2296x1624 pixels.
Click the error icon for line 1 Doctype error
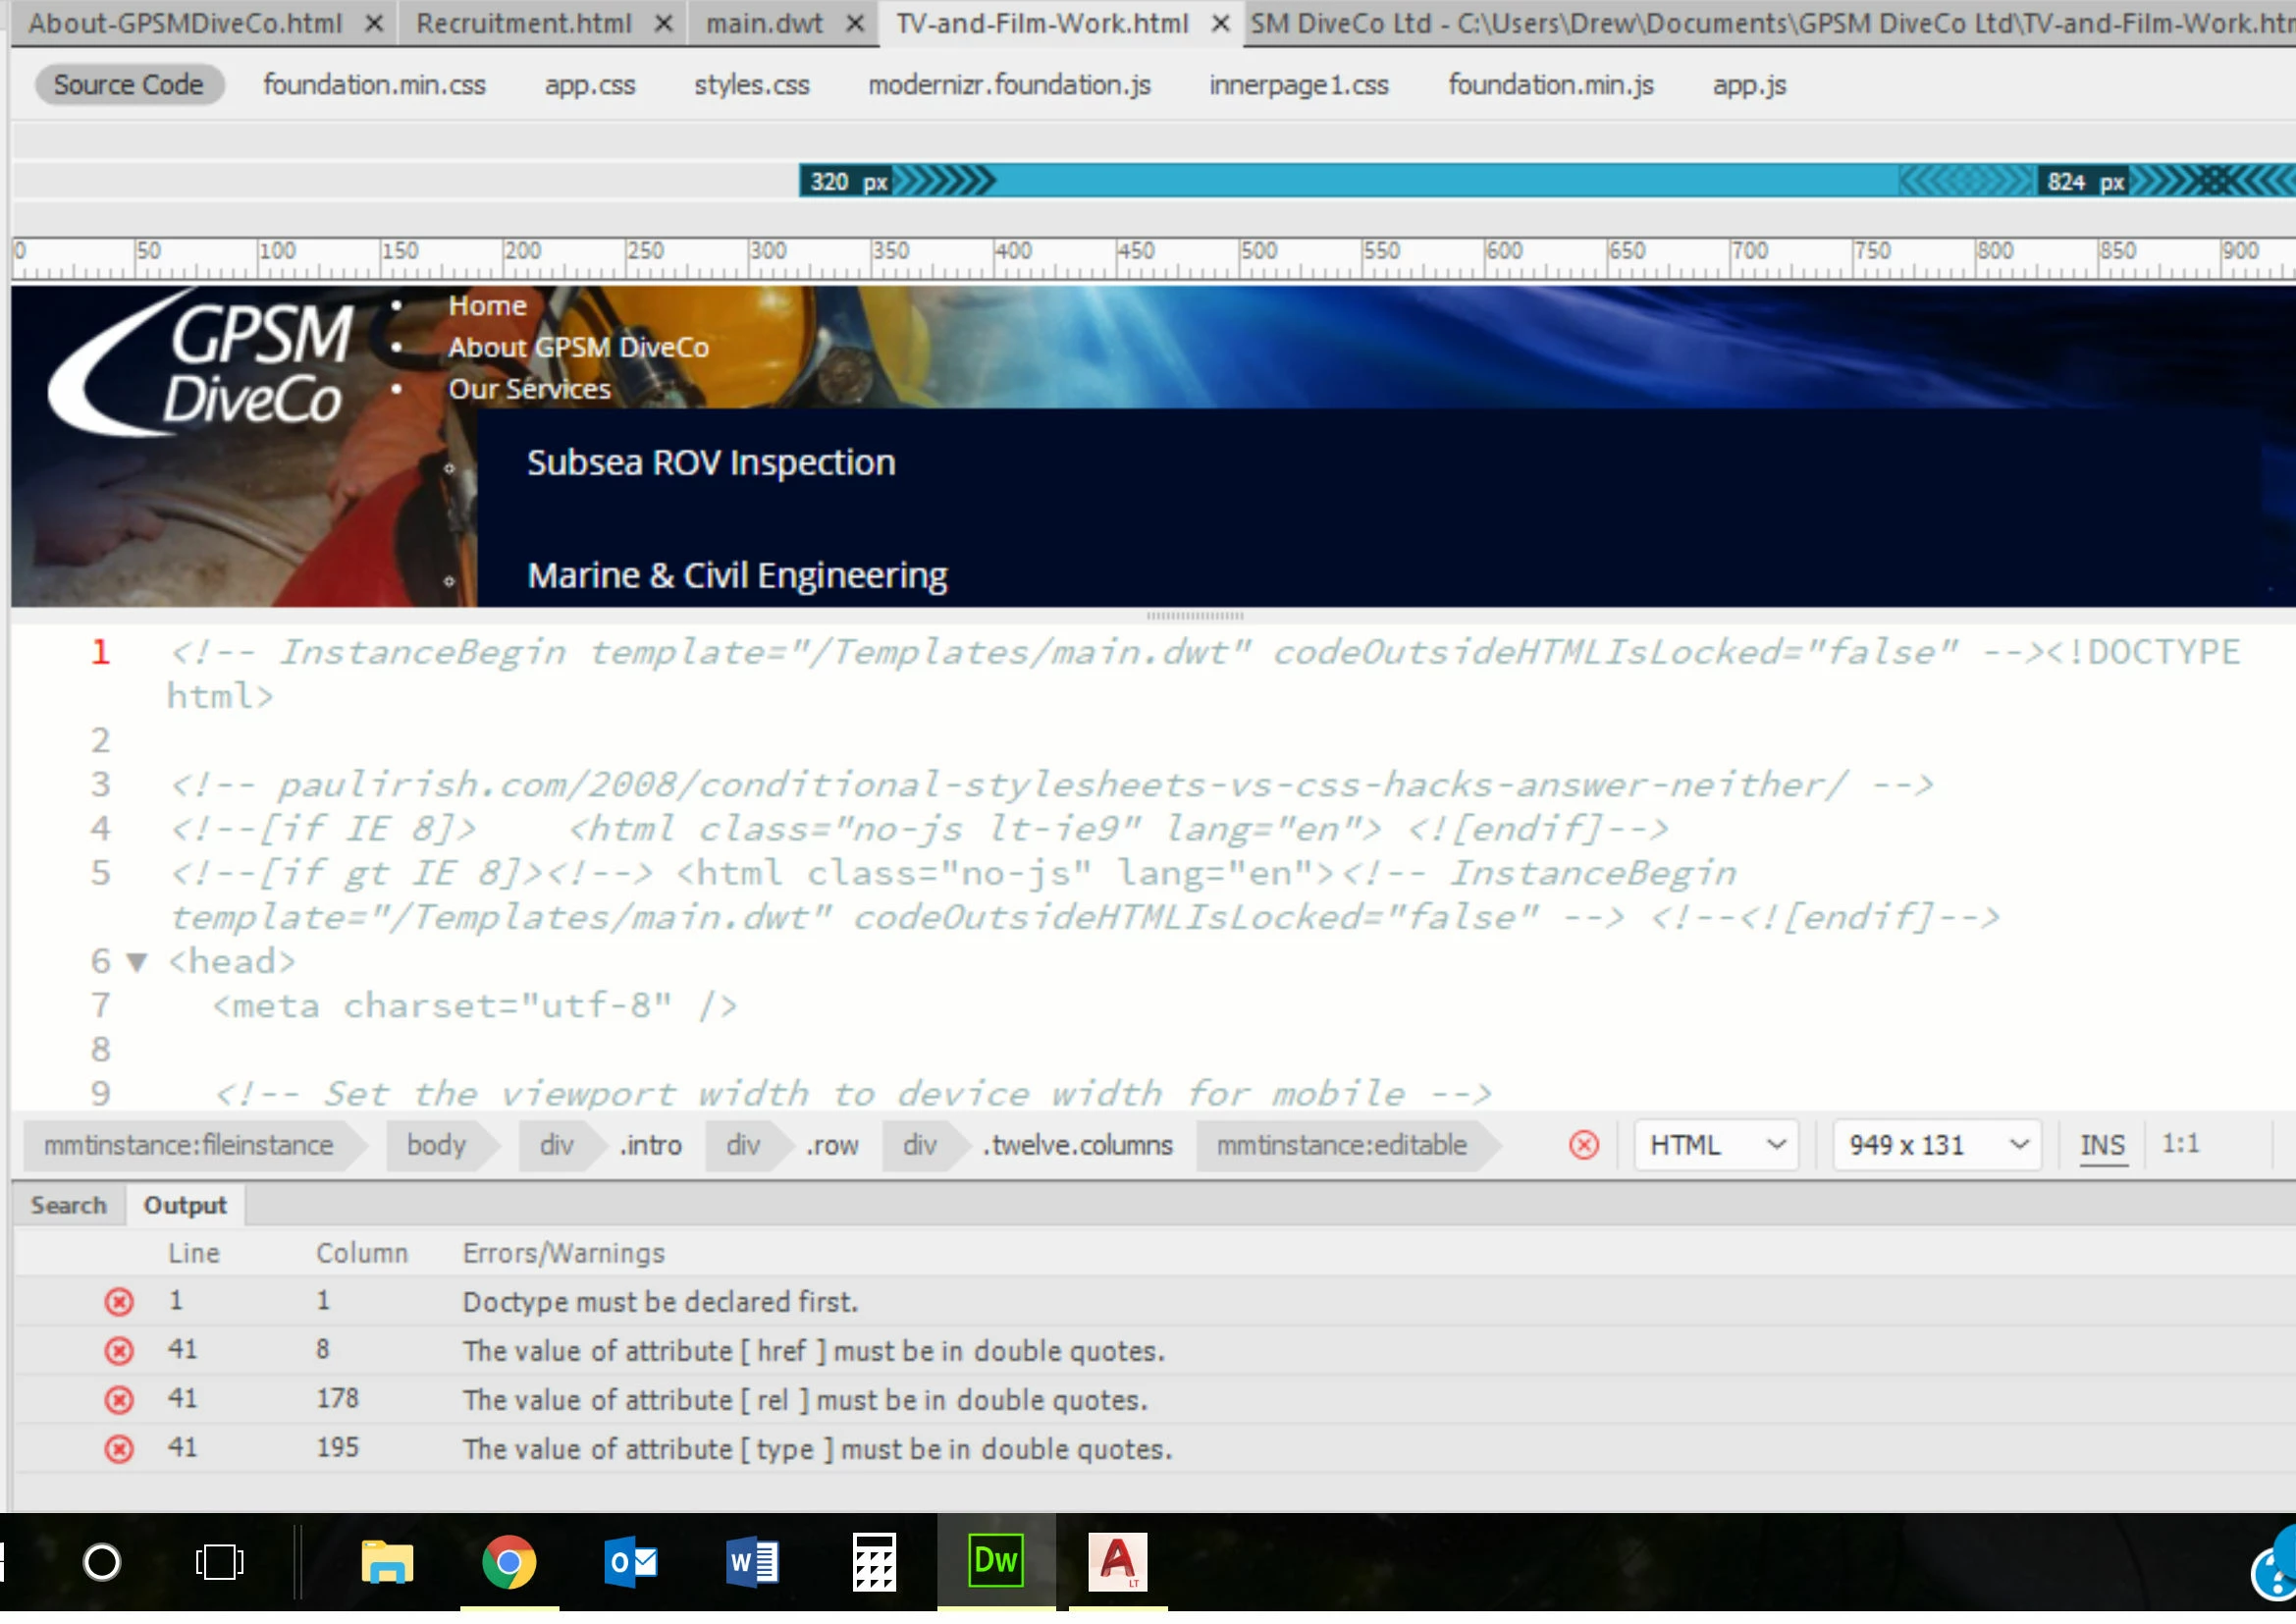[119, 1302]
